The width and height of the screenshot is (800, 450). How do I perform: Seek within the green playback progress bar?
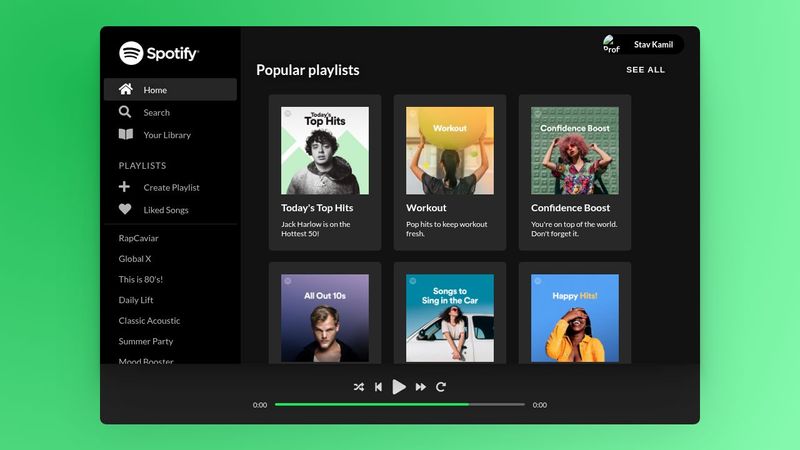click(x=399, y=405)
